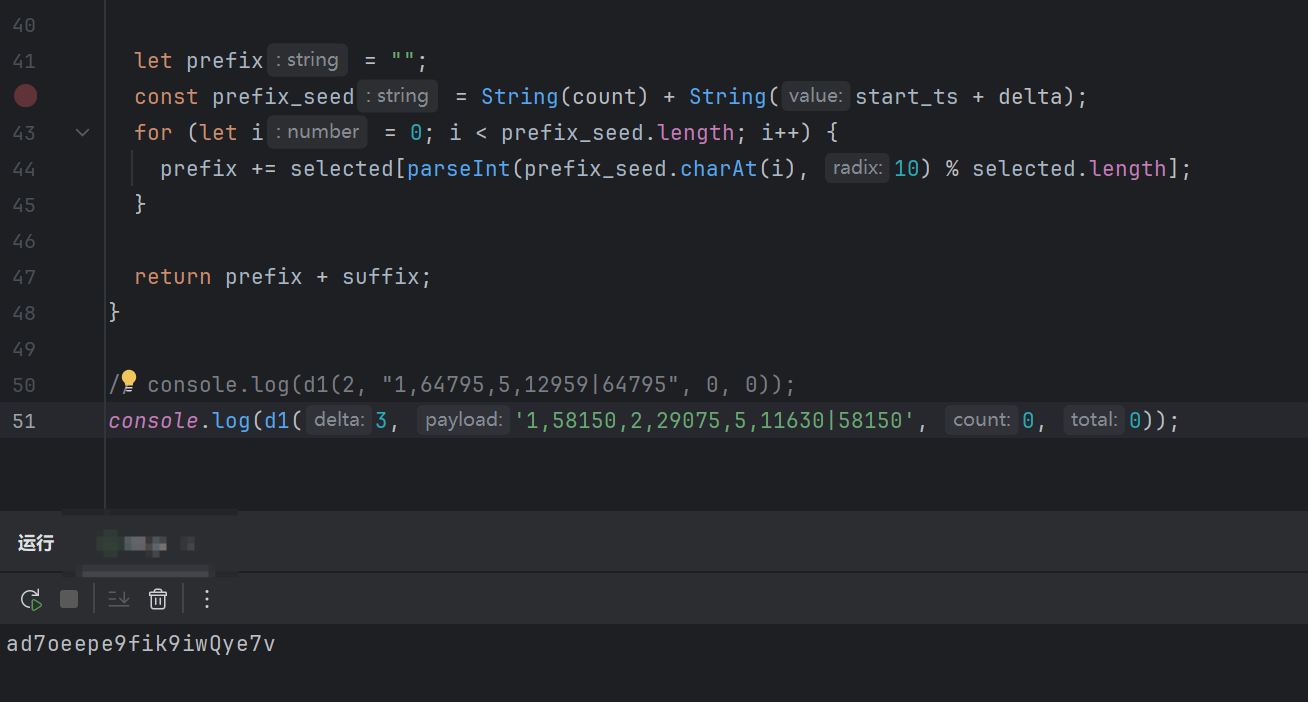Click the ': number' type hint after i
This screenshot has height=702, width=1308.
click(317, 132)
